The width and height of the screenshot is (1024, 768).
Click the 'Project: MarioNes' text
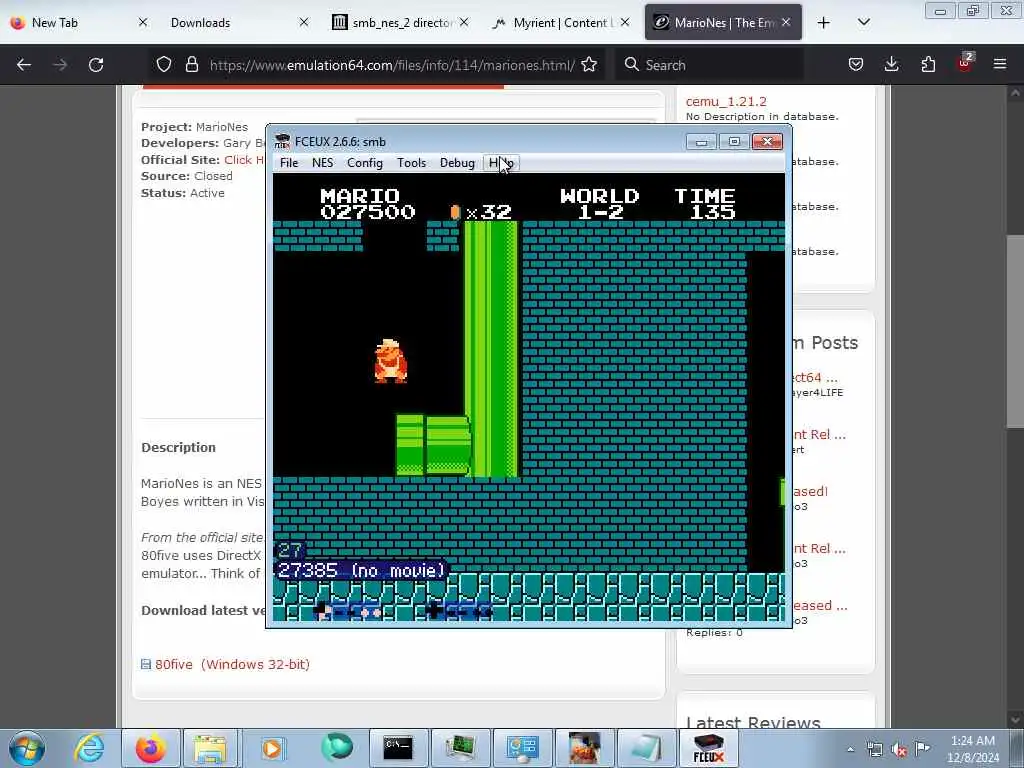pyautogui.click(x=195, y=127)
